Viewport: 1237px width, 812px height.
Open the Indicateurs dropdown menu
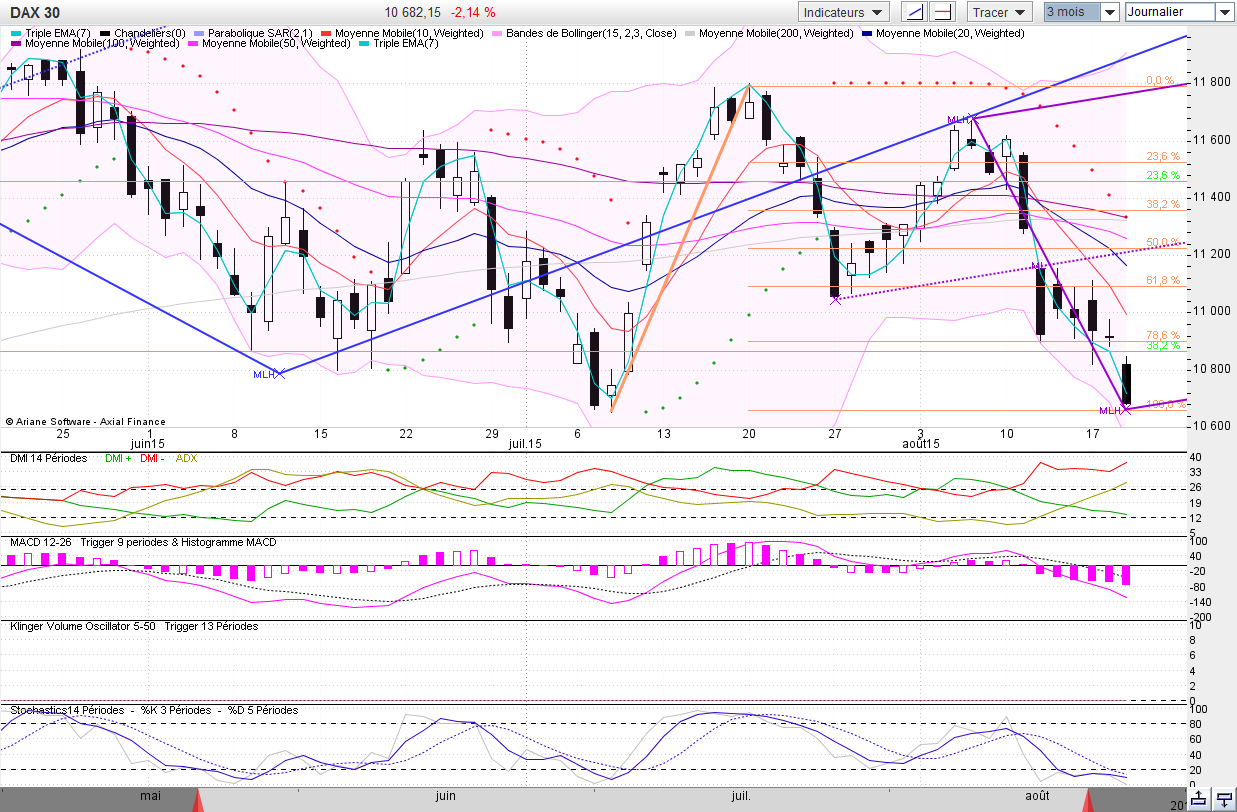pos(844,12)
